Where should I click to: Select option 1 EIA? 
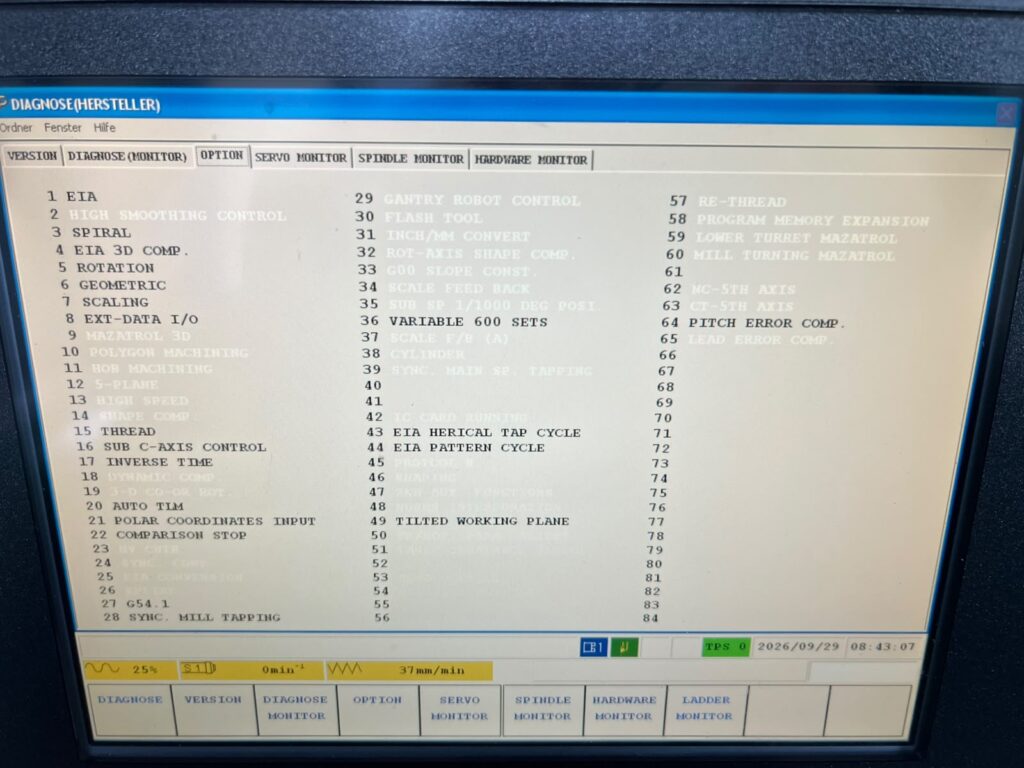72,197
